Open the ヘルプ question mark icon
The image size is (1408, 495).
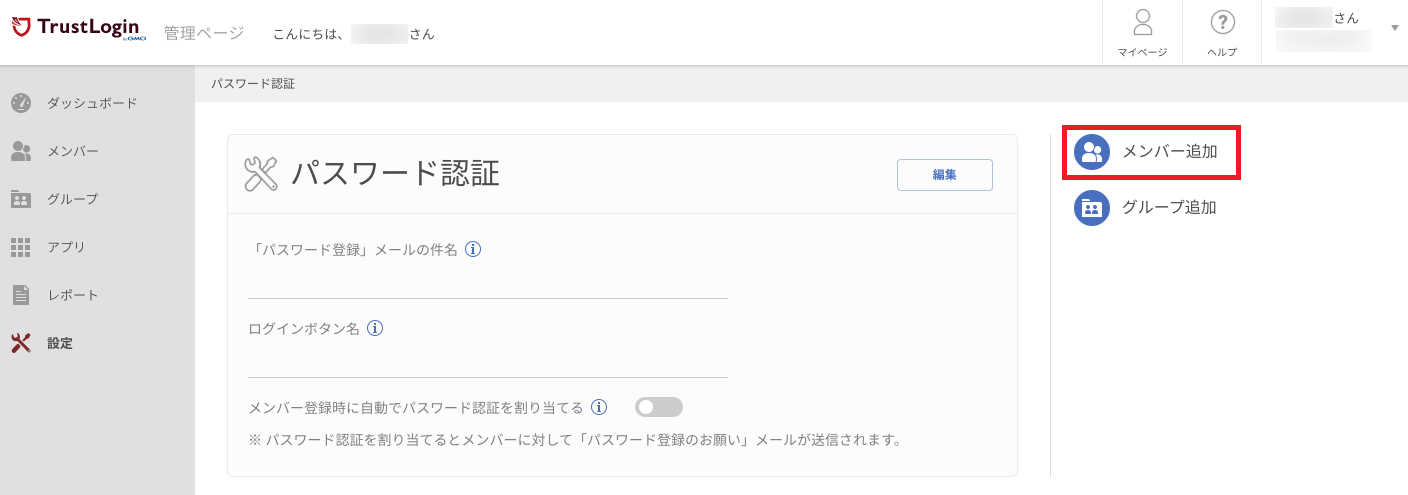(x=1222, y=22)
